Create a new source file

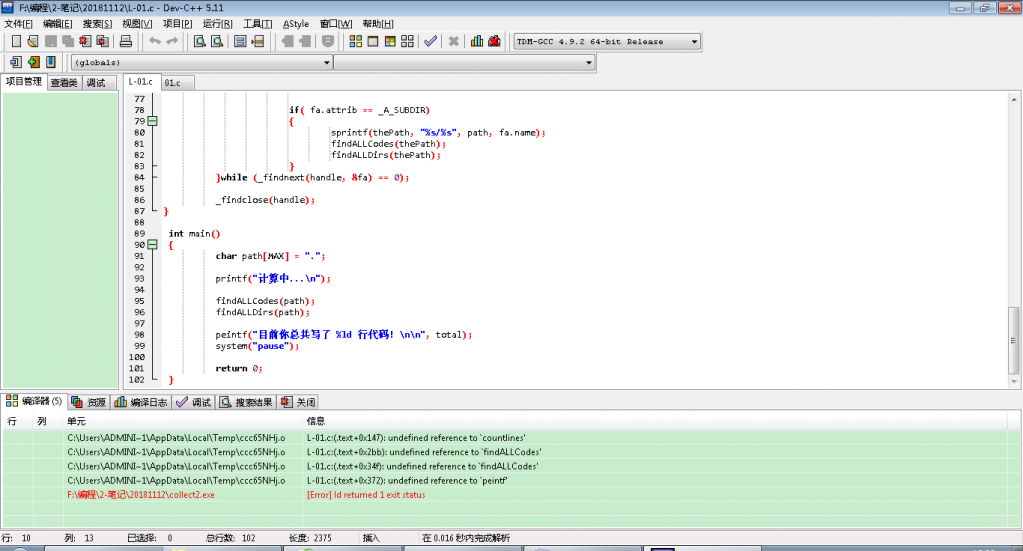[x=16, y=41]
